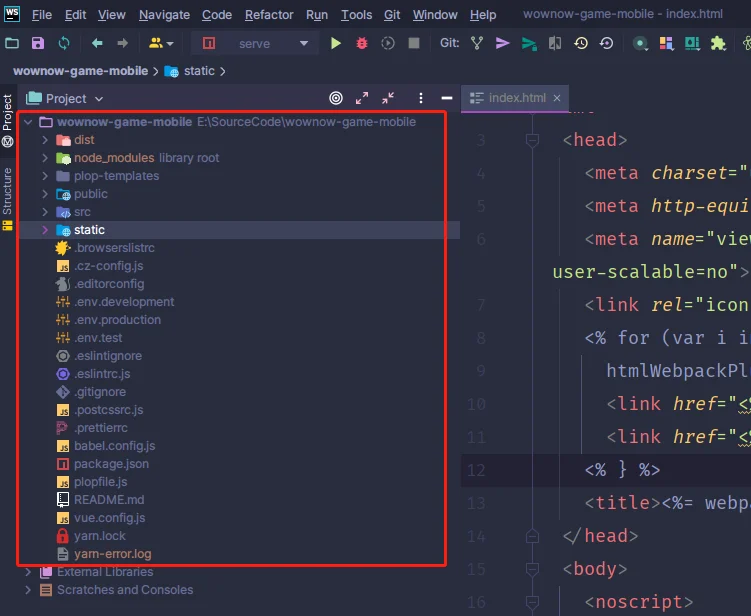Run the serve configuration
The image size is (751, 616).
coord(336,44)
